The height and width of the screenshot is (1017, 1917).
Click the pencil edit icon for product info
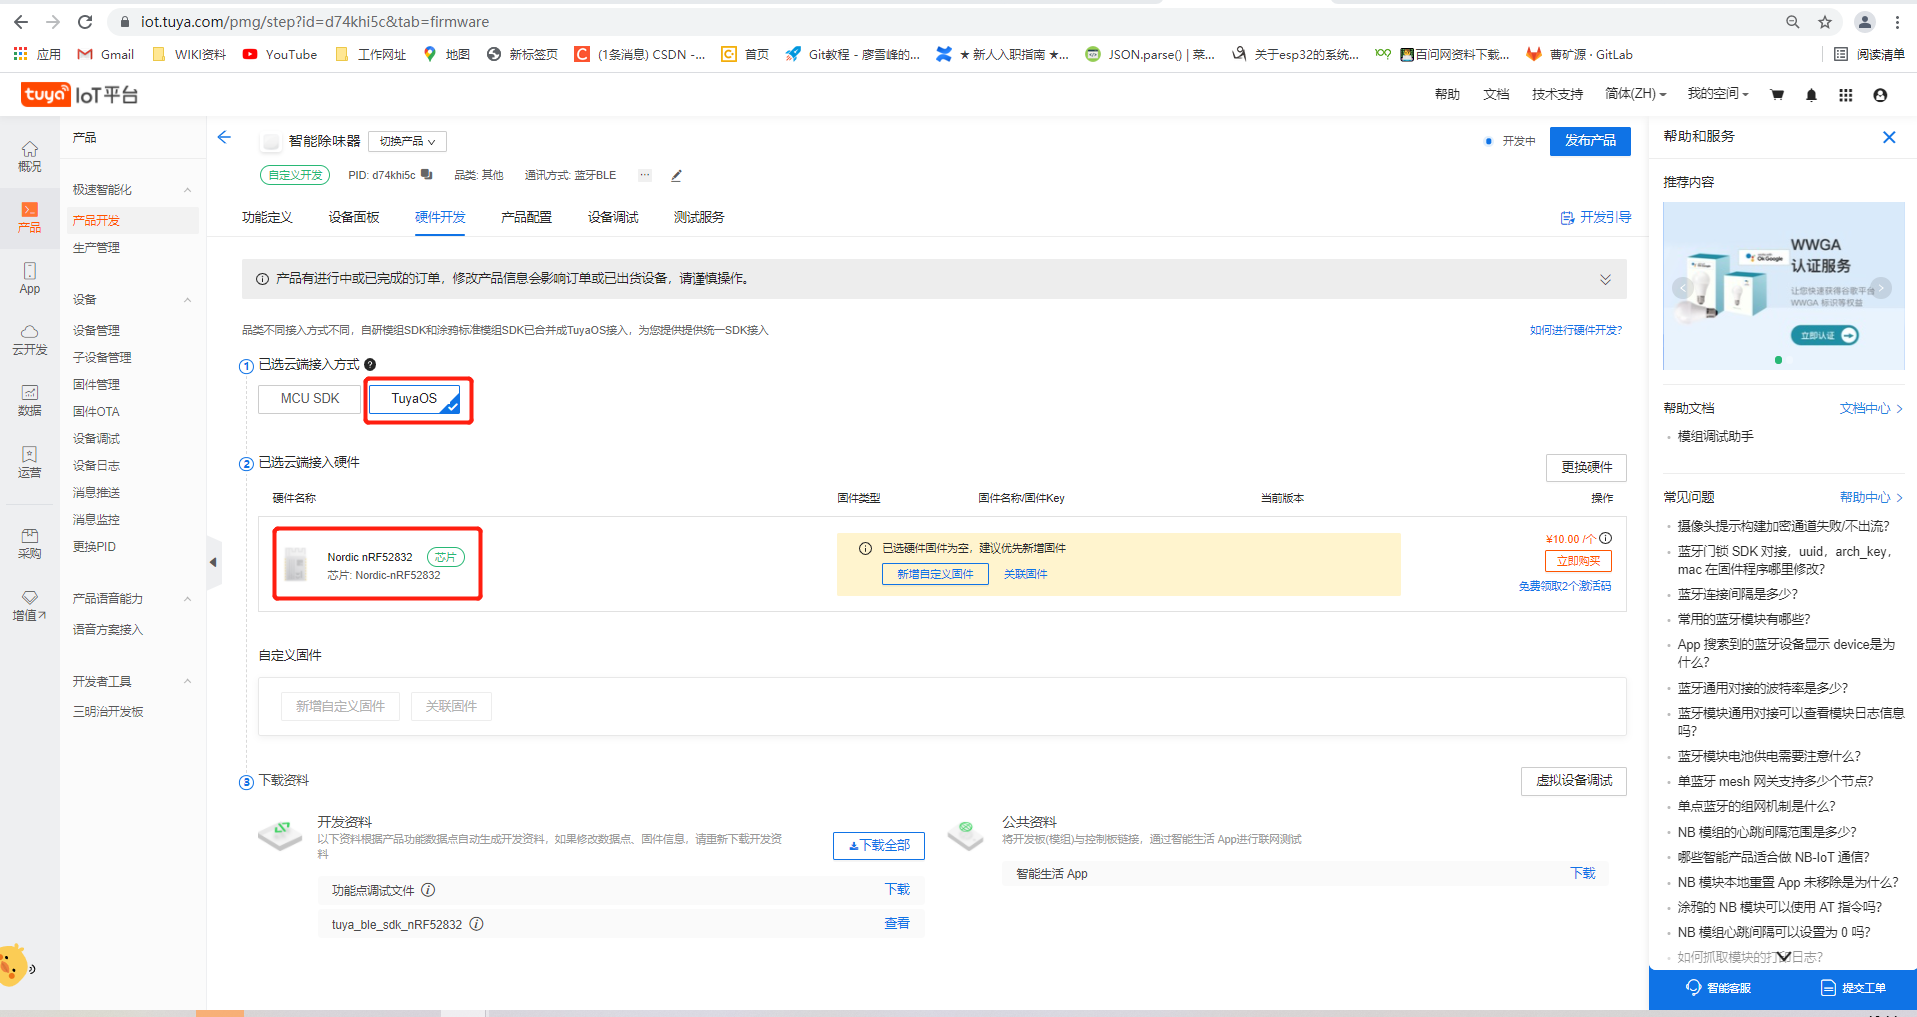click(676, 175)
